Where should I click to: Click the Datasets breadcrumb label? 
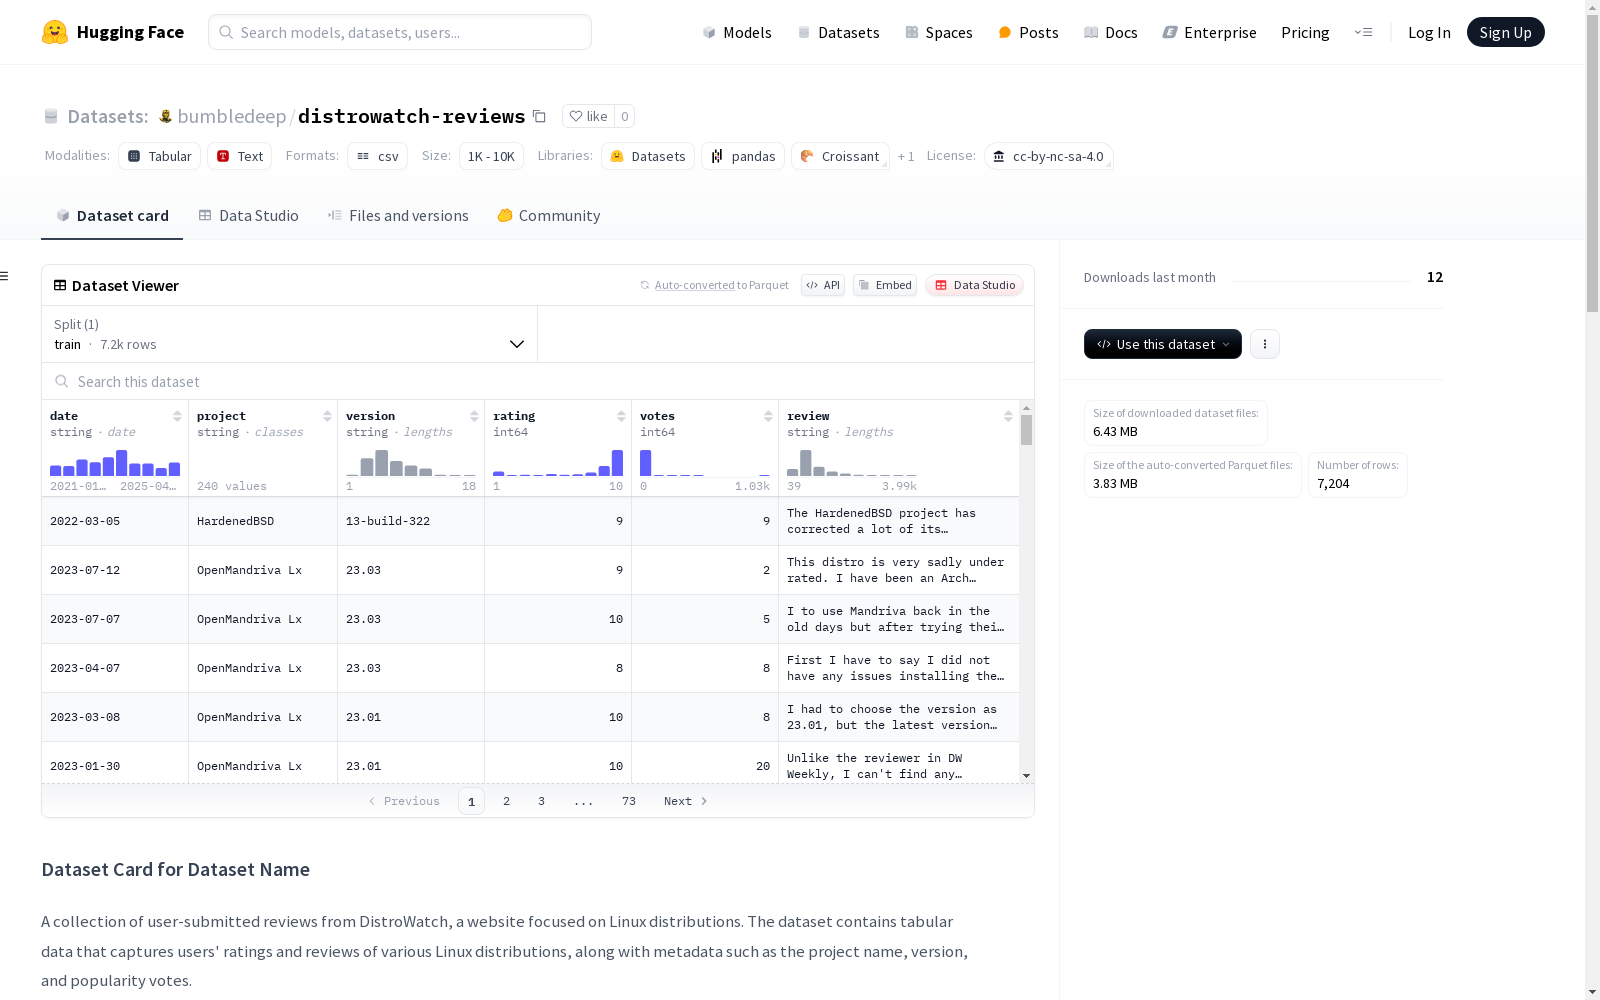coord(107,116)
